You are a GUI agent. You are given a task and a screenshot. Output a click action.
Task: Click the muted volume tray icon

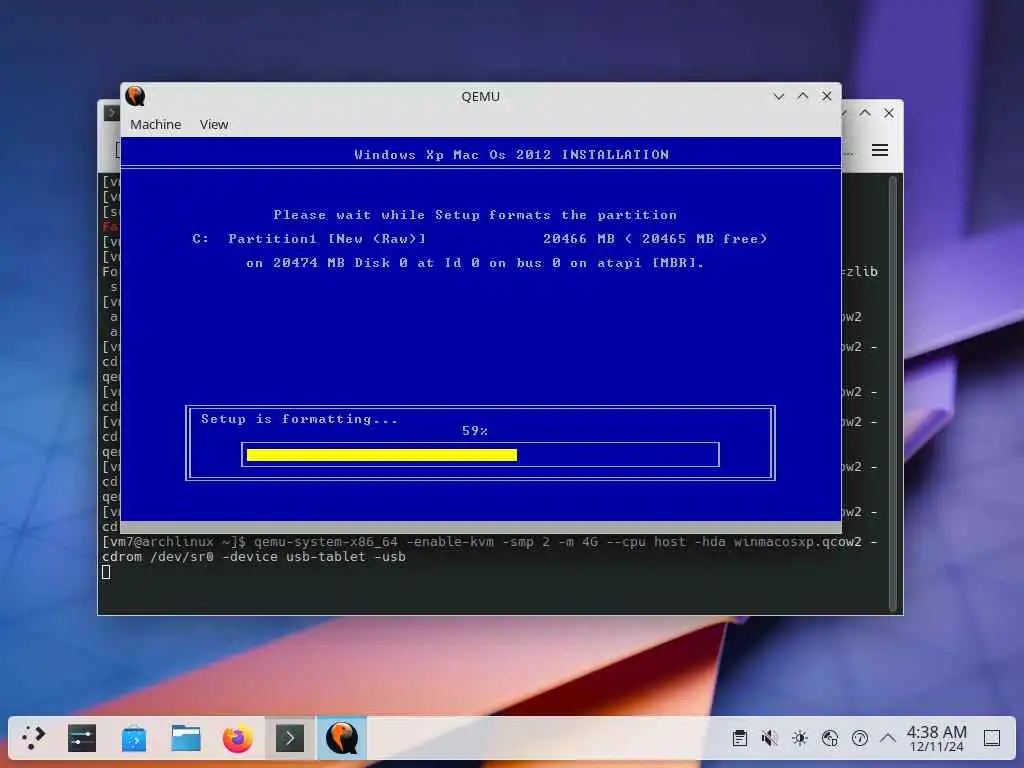click(770, 738)
